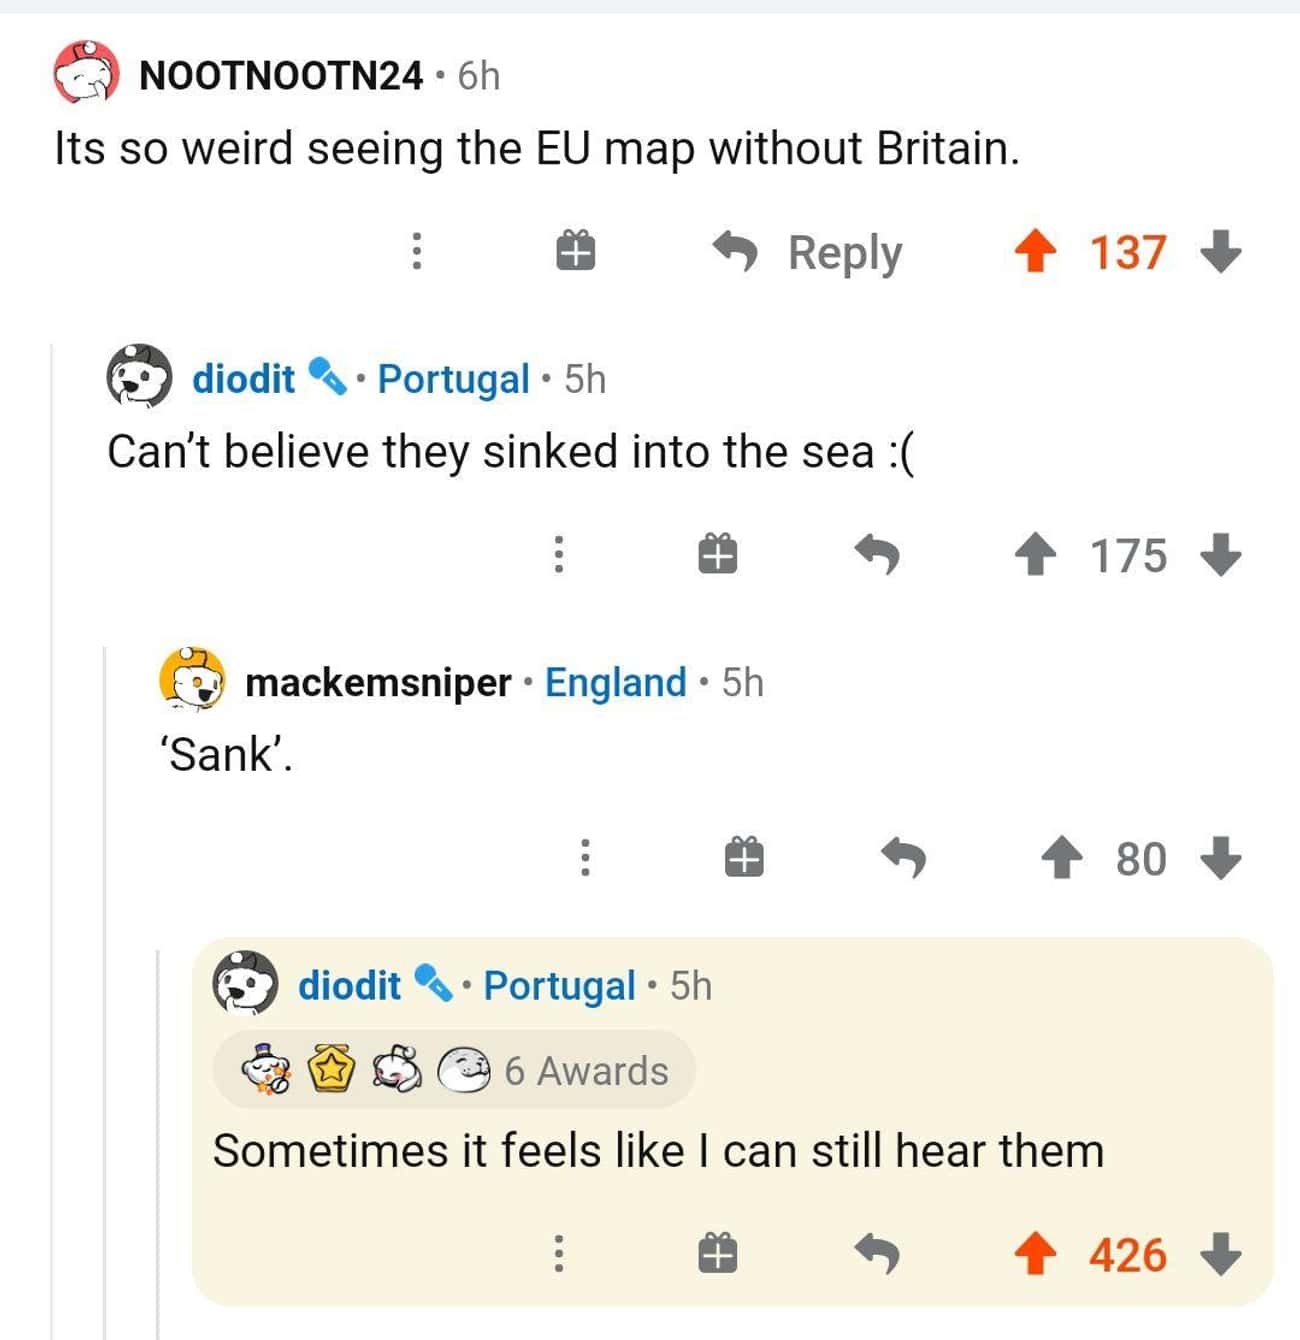Downvote the comment with 175 points

click(x=1220, y=555)
